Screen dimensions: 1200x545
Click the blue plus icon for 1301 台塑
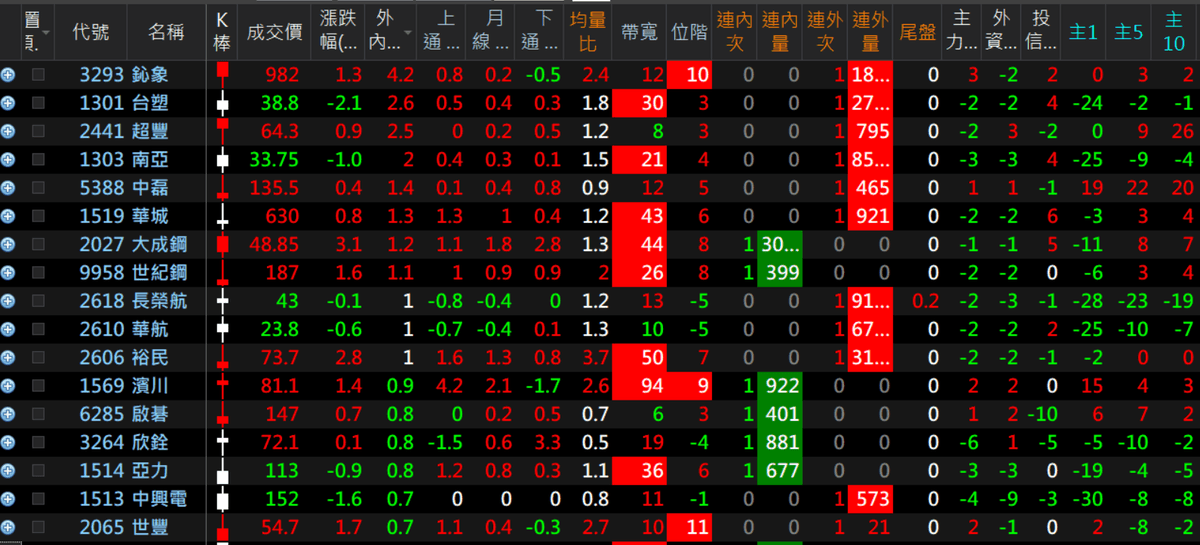click(x=8, y=102)
